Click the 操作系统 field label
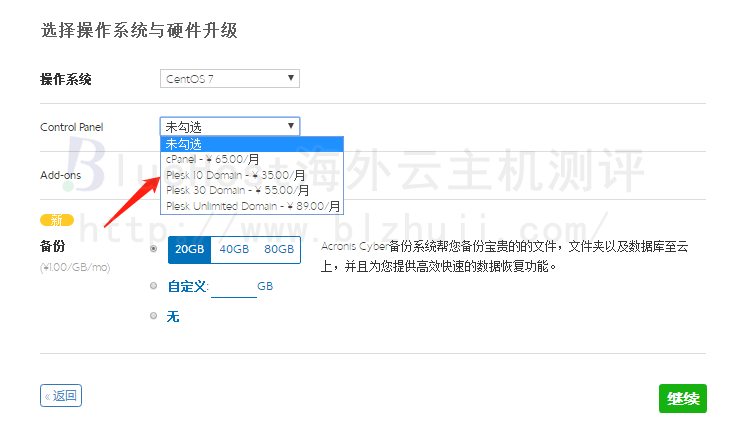 66,79
